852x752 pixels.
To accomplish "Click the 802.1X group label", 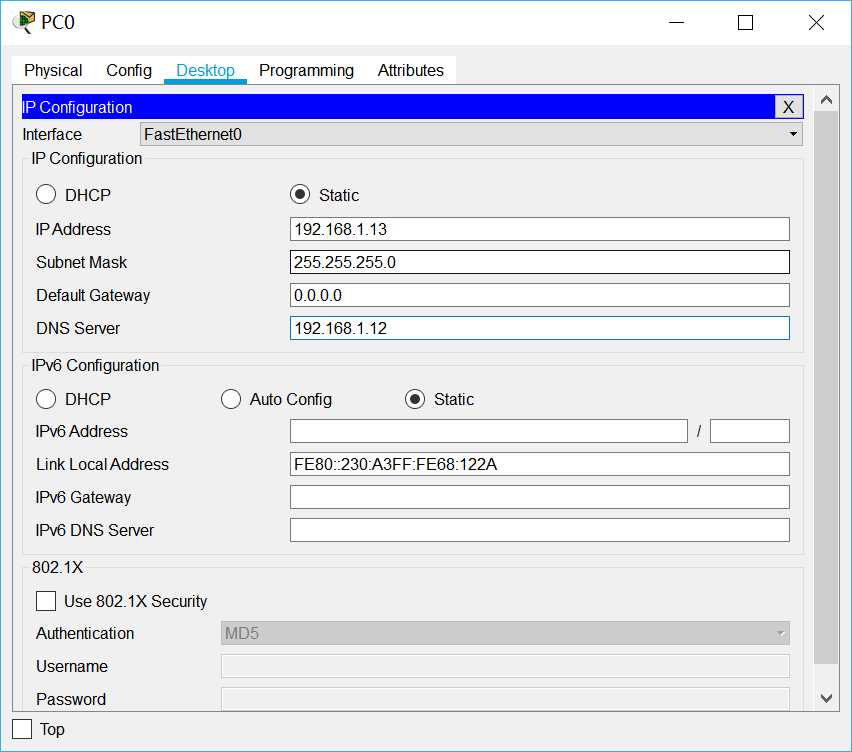I will click(57, 568).
